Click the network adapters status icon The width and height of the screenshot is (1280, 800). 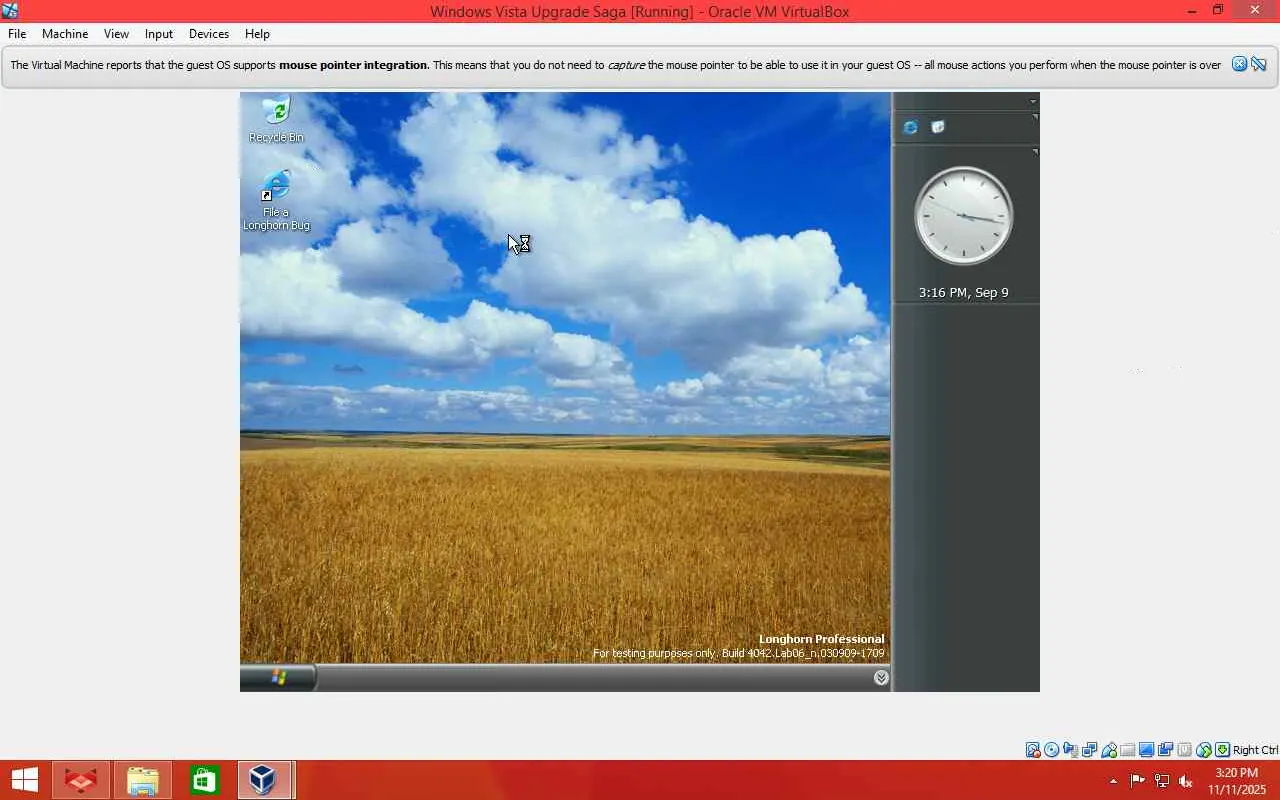point(1090,750)
